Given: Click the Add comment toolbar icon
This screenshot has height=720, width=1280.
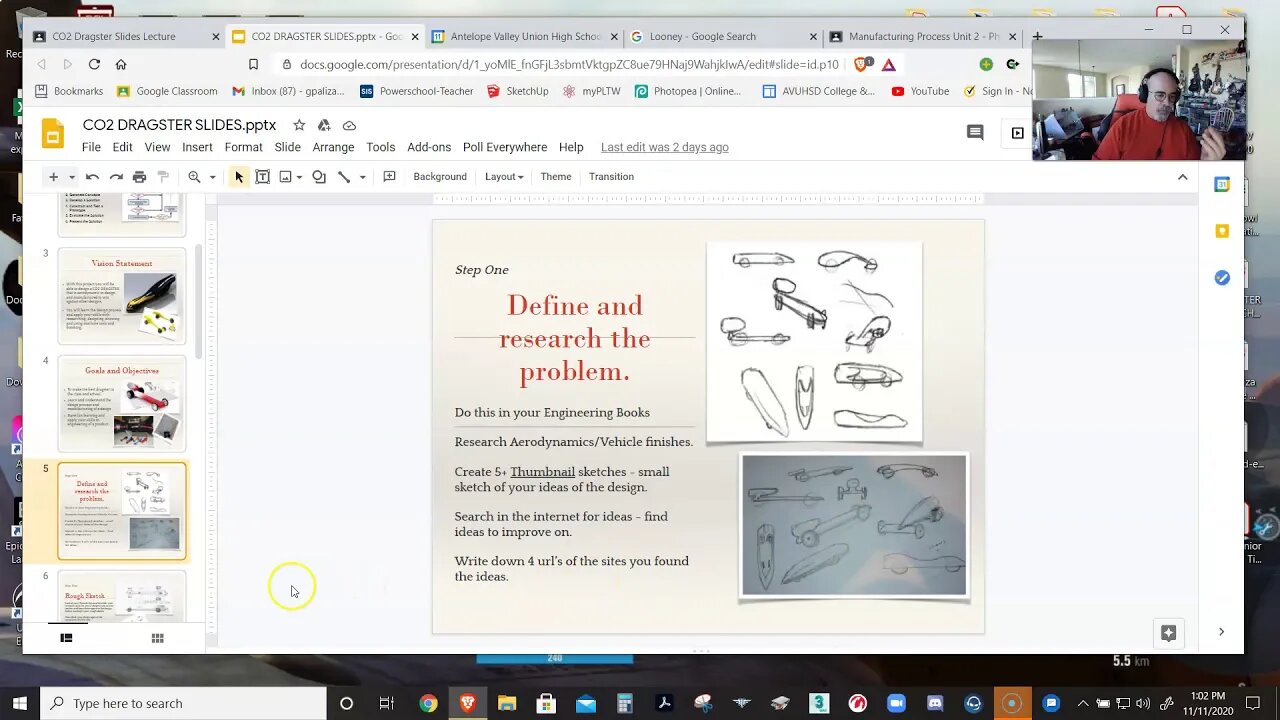Looking at the screenshot, I should 390,177.
